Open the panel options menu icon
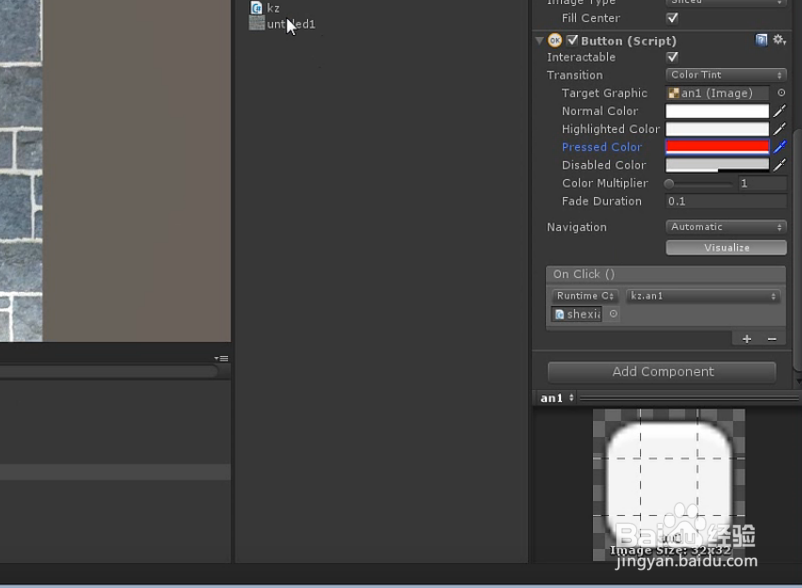The image size is (802, 588). tap(221, 358)
